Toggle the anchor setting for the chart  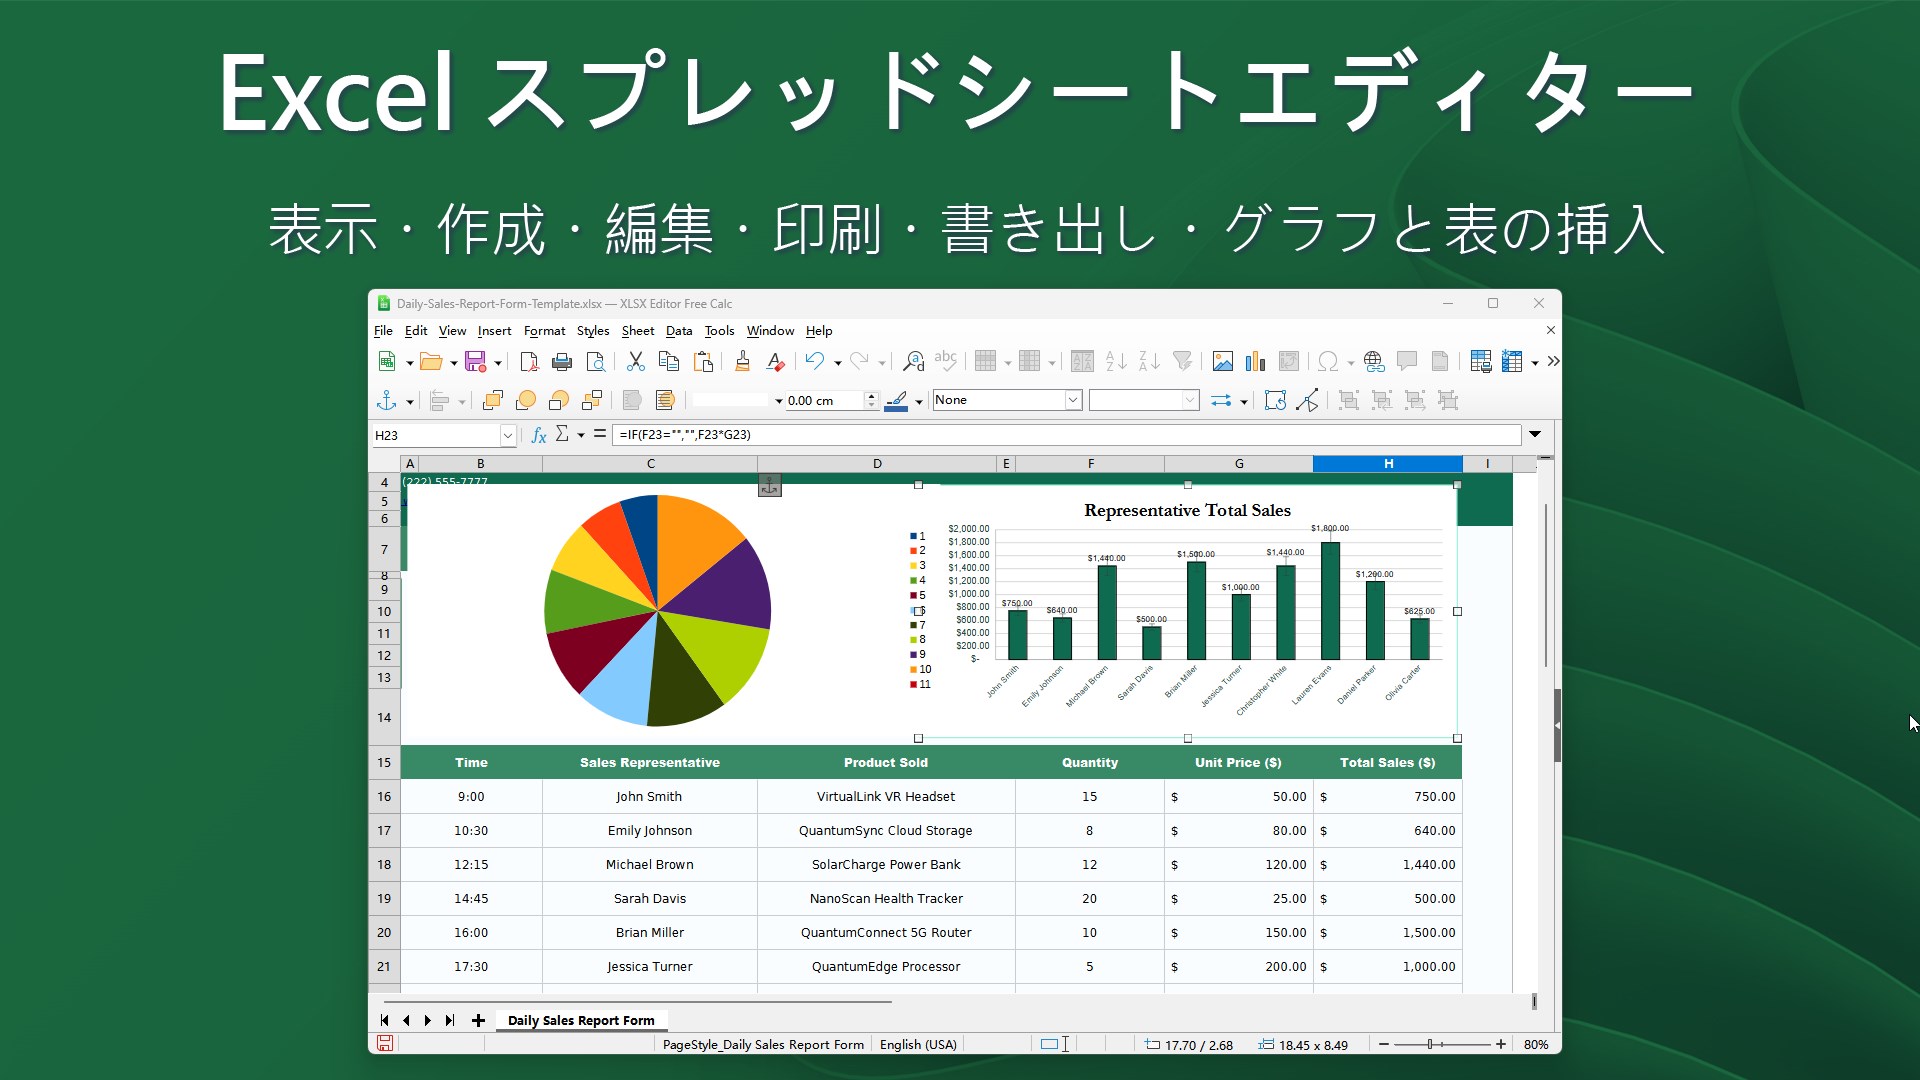[x=388, y=400]
